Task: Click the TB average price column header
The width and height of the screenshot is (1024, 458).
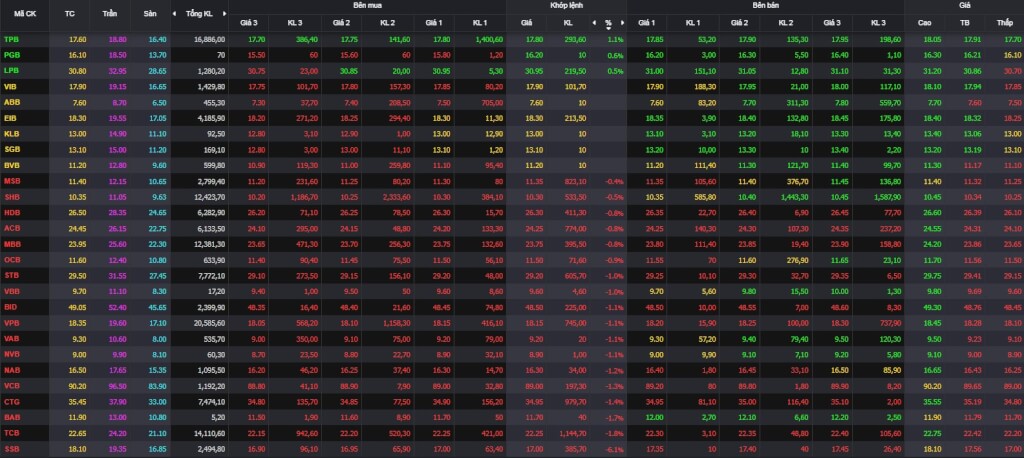Action: [x=965, y=23]
